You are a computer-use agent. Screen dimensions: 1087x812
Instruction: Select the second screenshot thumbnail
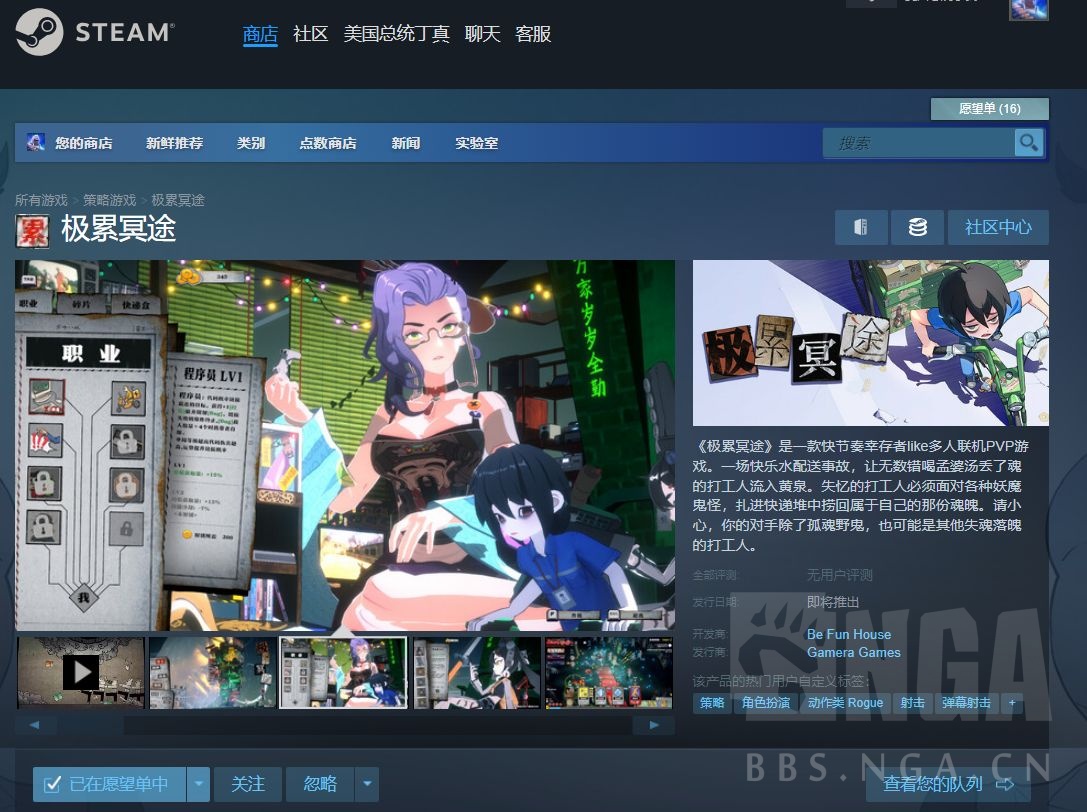[x=212, y=673]
